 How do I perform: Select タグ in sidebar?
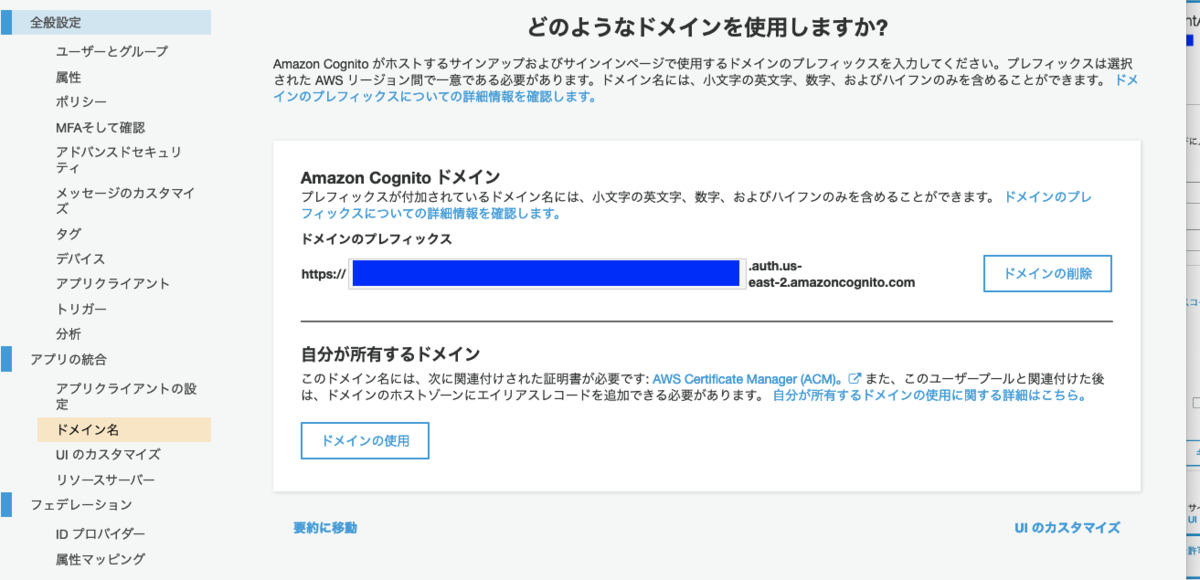pyautogui.click(x=69, y=234)
